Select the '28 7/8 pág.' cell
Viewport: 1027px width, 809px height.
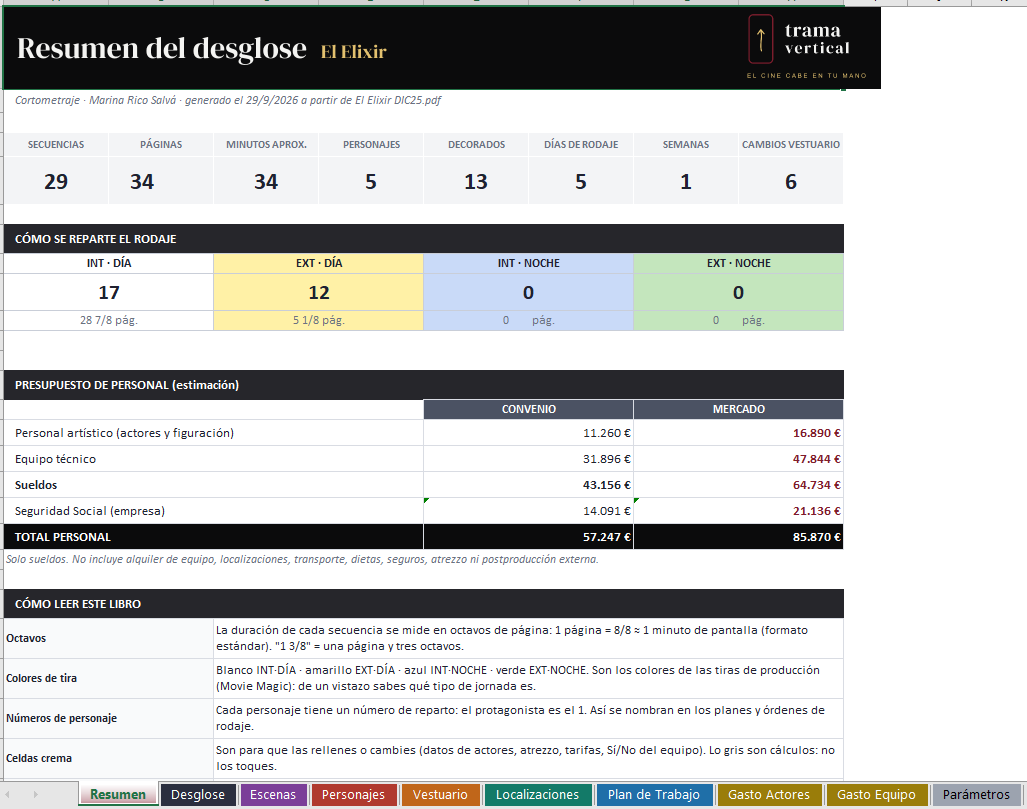point(109,320)
